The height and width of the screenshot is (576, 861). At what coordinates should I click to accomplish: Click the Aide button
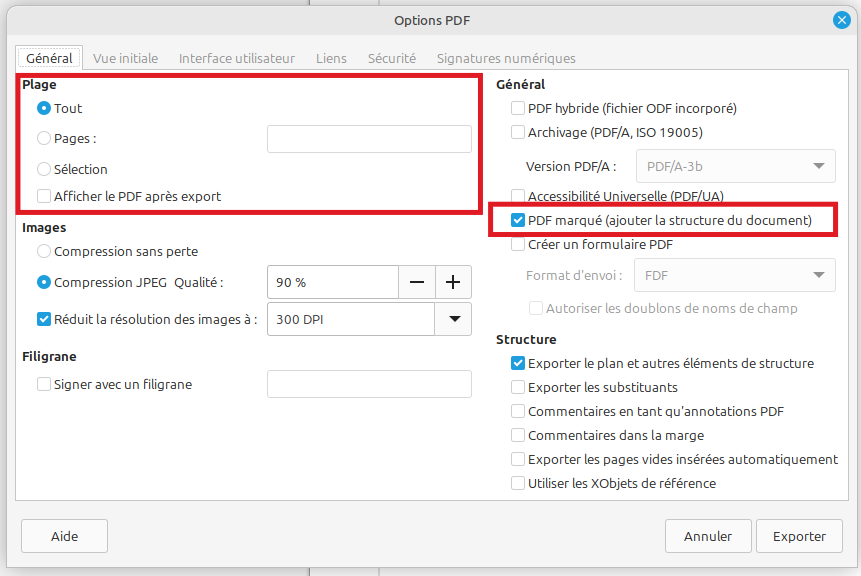pyautogui.click(x=64, y=536)
